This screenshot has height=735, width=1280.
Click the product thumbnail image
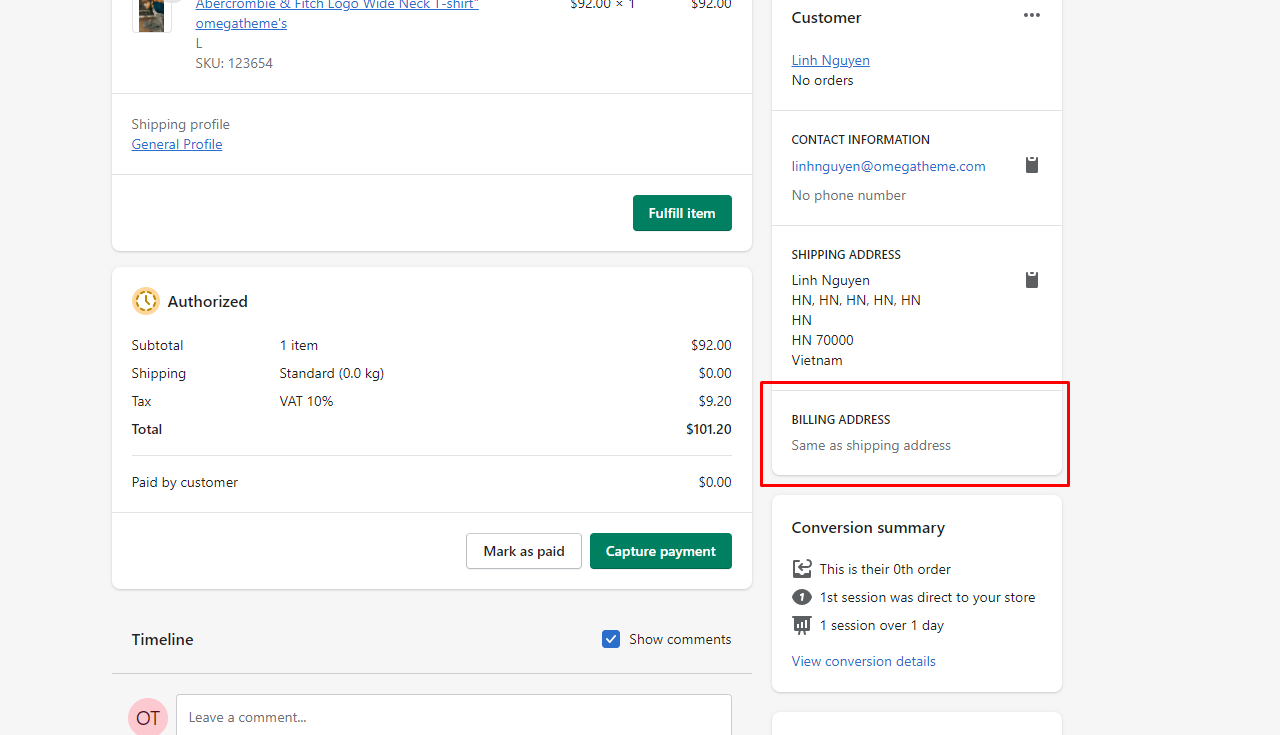151,15
